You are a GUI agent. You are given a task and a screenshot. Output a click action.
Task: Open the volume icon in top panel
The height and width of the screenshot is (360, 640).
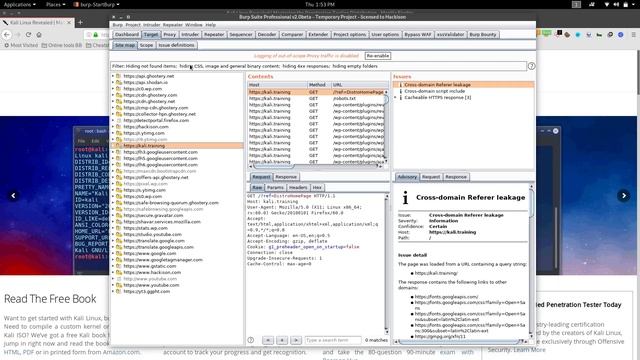tap(616, 4)
